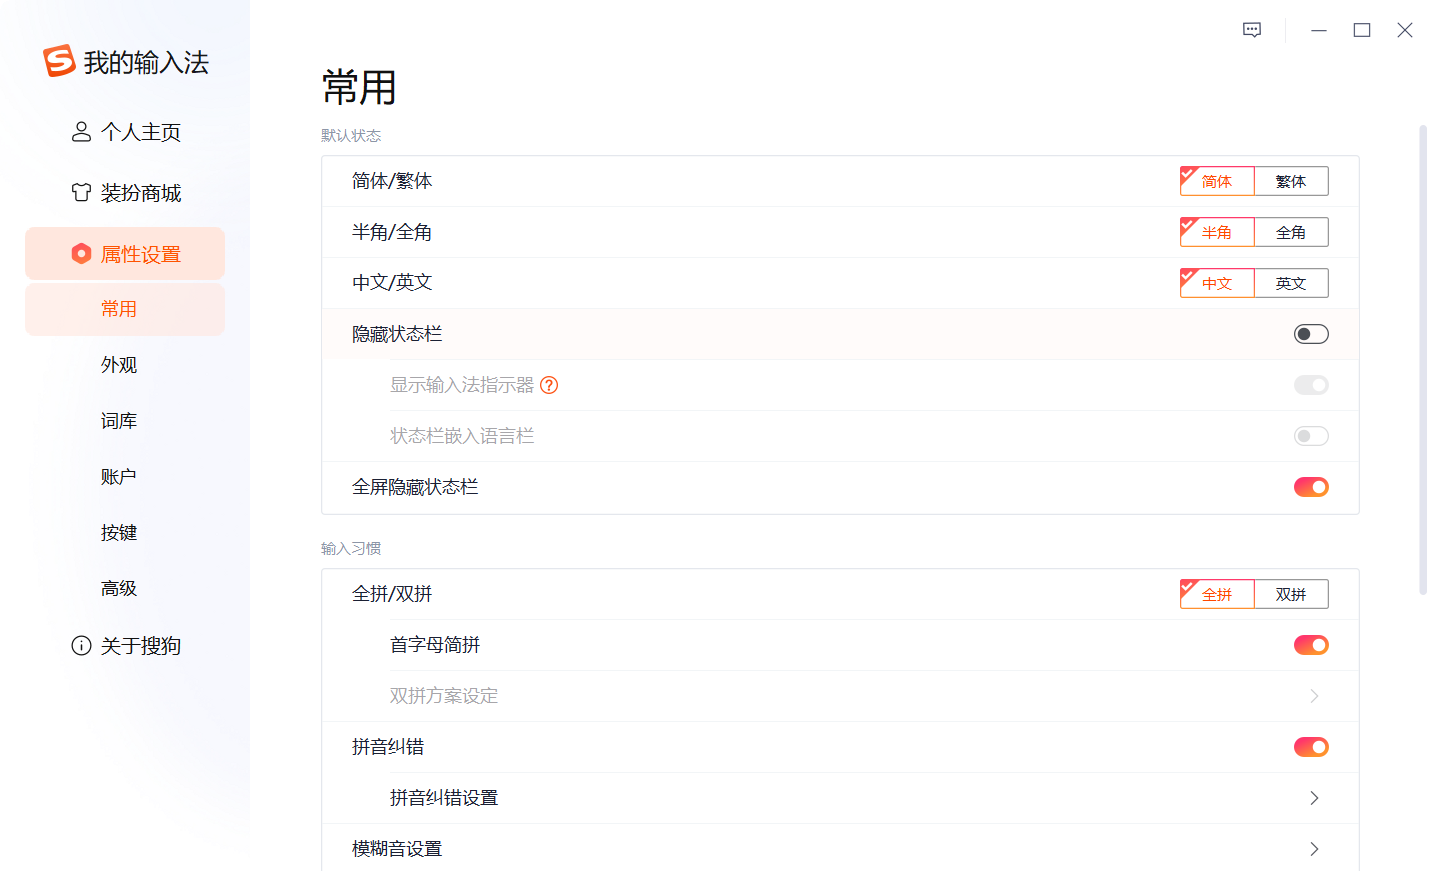Toggle 显示输入法指示器 switch
The height and width of the screenshot is (871, 1435).
[x=1311, y=385]
